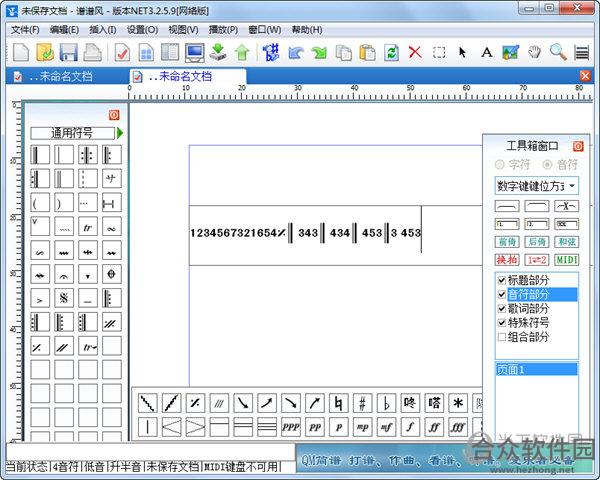Insert the accent mark symbol
The height and width of the screenshot is (480, 600).
click(40, 297)
